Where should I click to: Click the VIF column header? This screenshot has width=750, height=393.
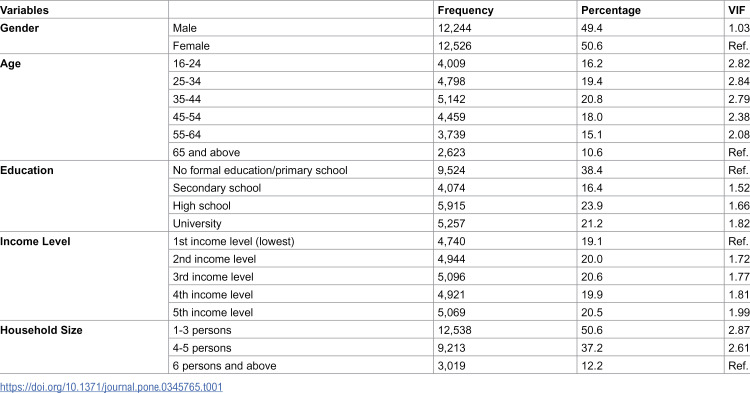point(737,10)
